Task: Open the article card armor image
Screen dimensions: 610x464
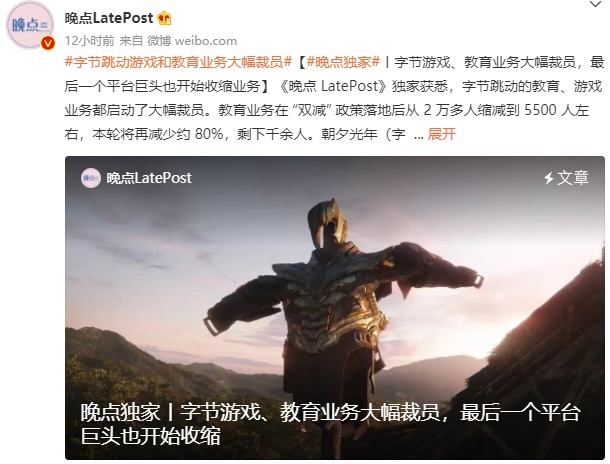Action: point(335,307)
